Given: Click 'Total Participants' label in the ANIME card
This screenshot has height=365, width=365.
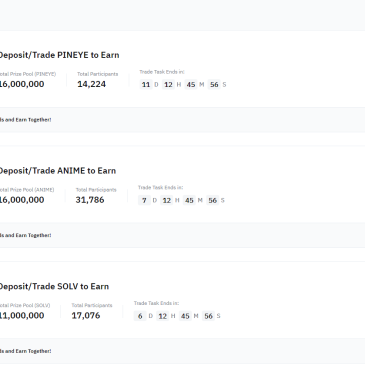Looking at the screenshot, I should tap(96, 190).
